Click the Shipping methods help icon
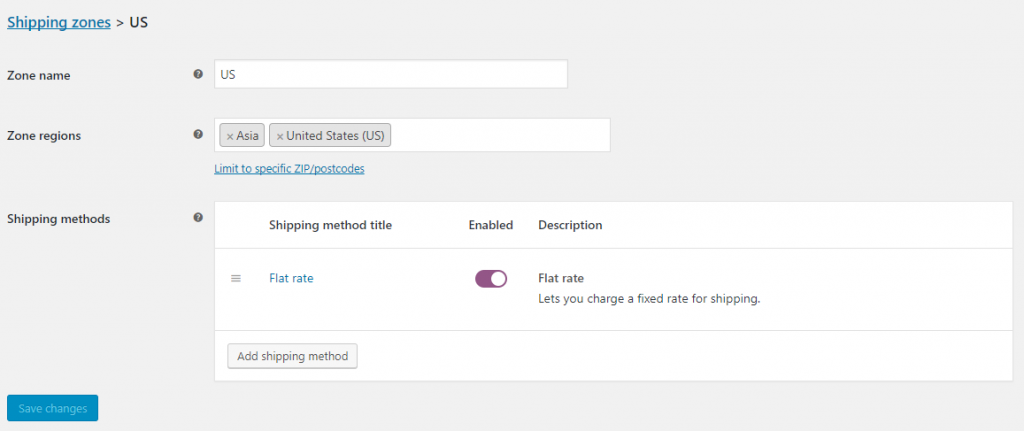Image resolution: width=1024 pixels, height=431 pixels. (x=198, y=217)
